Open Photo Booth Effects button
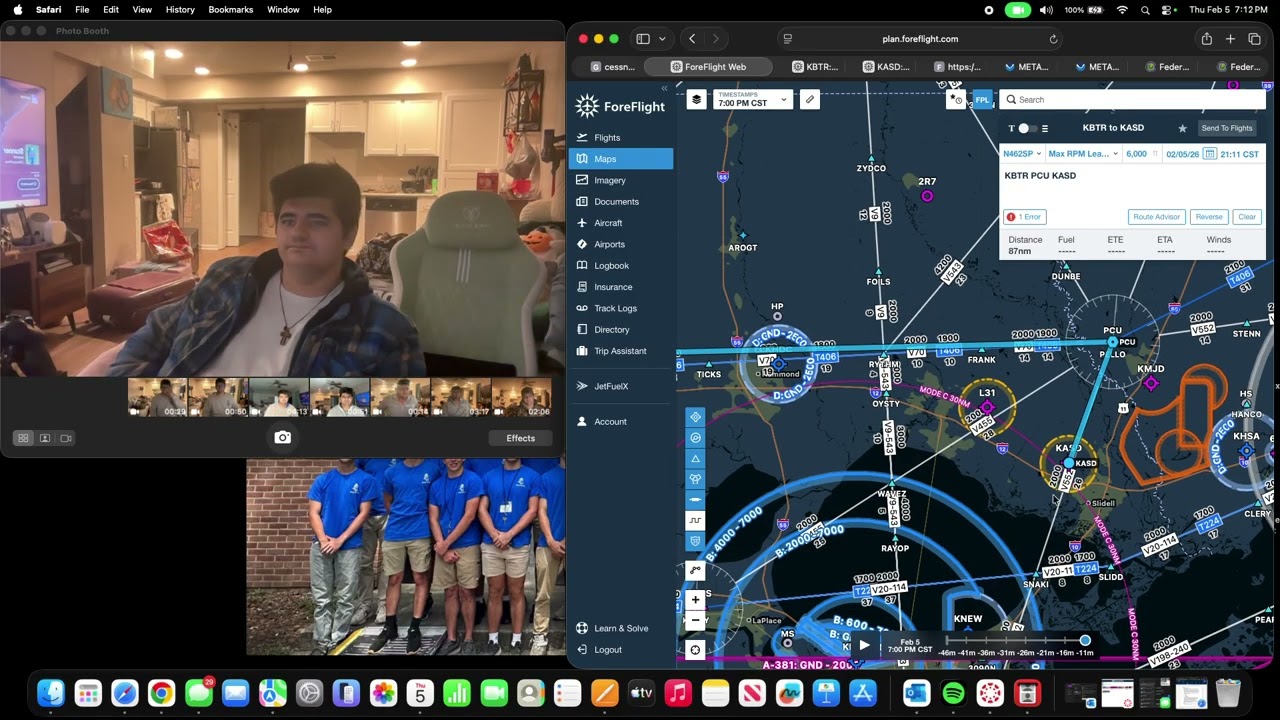This screenshot has width=1280, height=720. 520,438
